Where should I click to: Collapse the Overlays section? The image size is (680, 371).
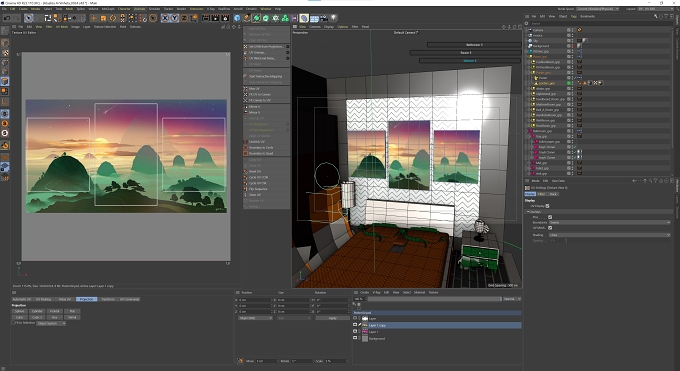tap(528, 212)
